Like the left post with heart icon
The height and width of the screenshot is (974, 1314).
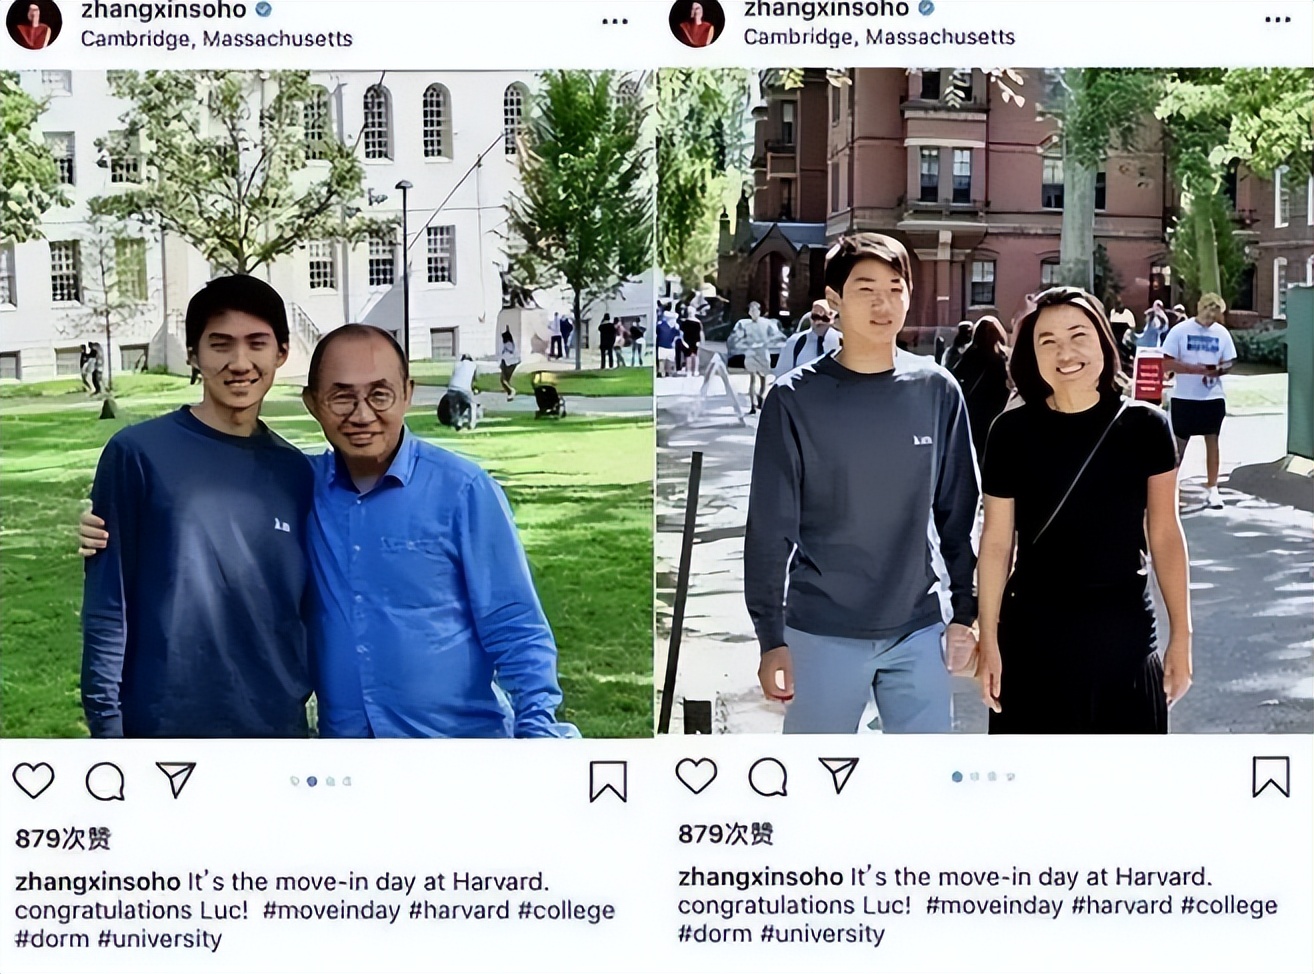click(x=33, y=780)
